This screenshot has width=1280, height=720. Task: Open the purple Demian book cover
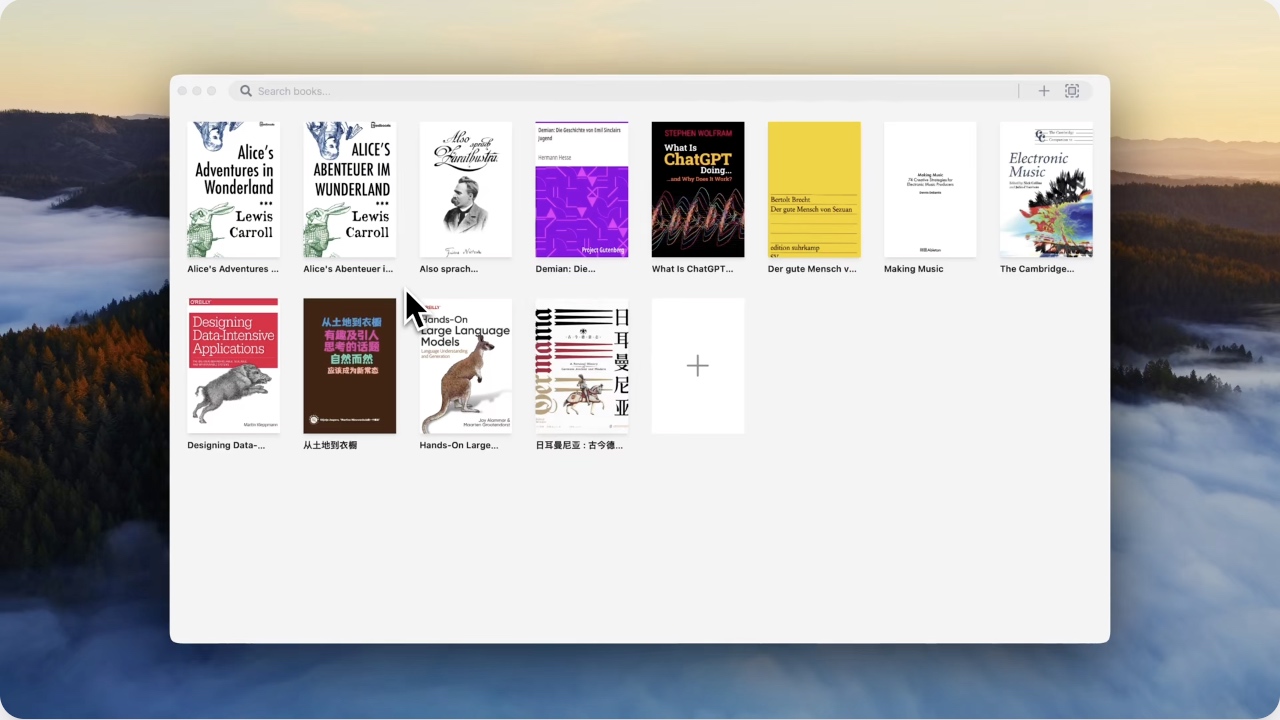tap(582, 190)
